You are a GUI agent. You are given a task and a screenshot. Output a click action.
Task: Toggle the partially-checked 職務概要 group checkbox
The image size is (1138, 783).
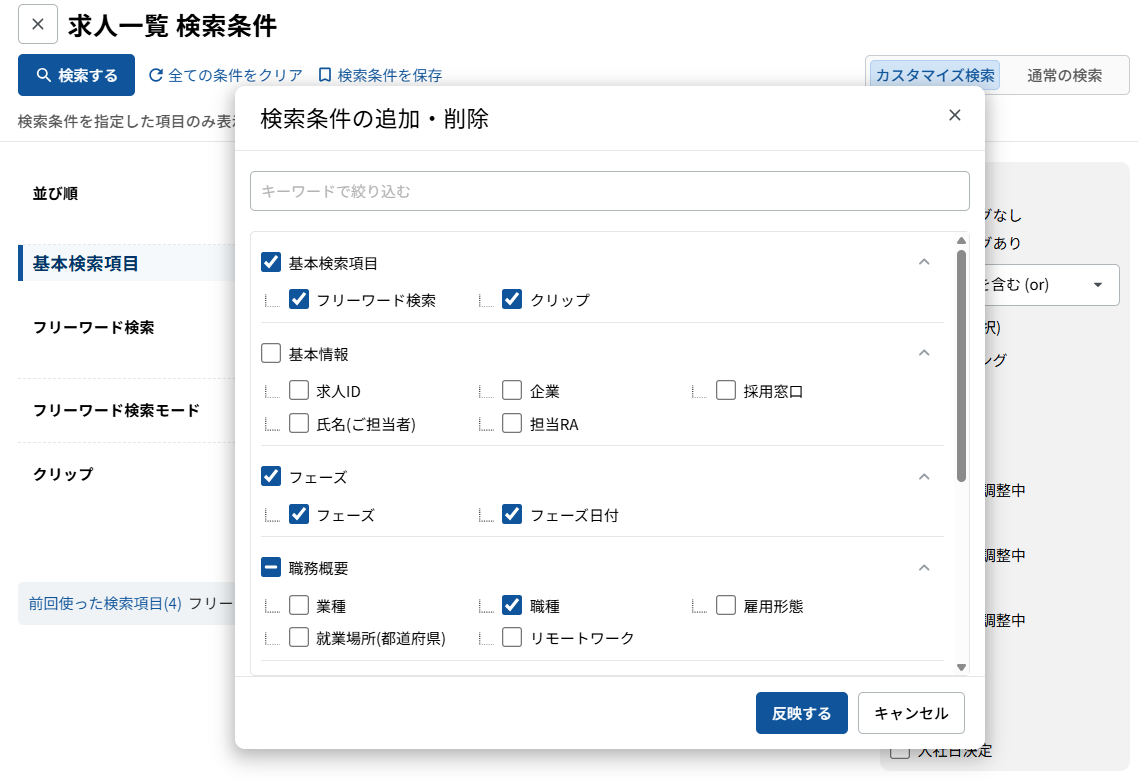tap(271, 568)
